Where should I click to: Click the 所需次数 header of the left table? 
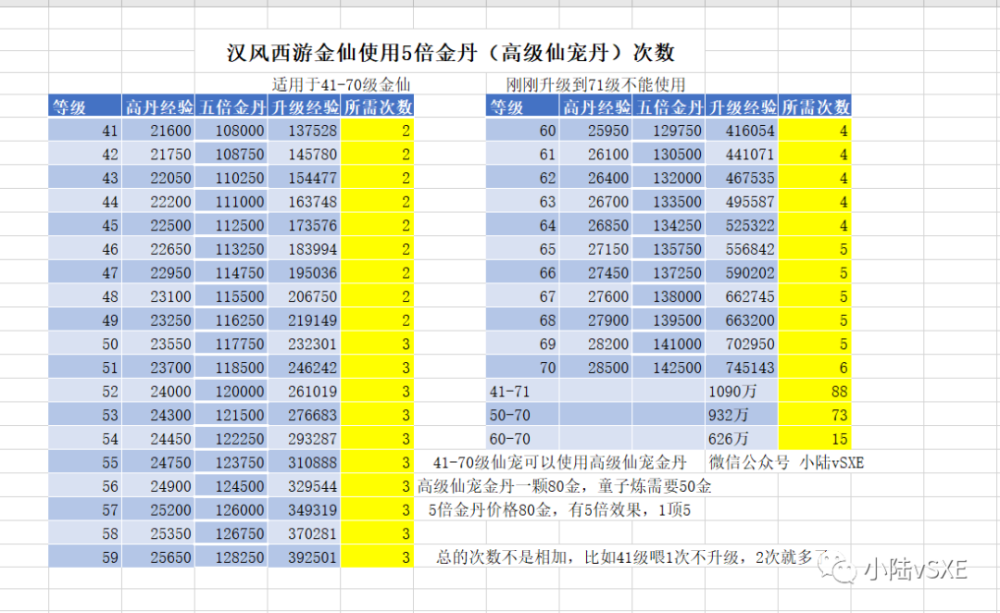pyautogui.click(x=380, y=107)
